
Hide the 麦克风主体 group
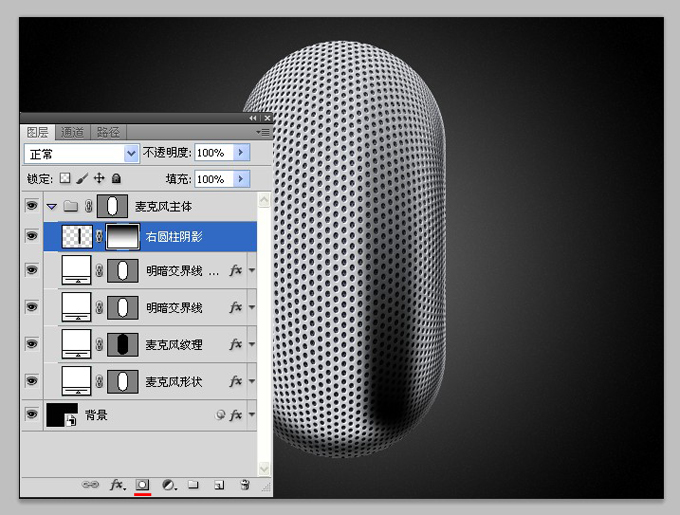point(32,205)
